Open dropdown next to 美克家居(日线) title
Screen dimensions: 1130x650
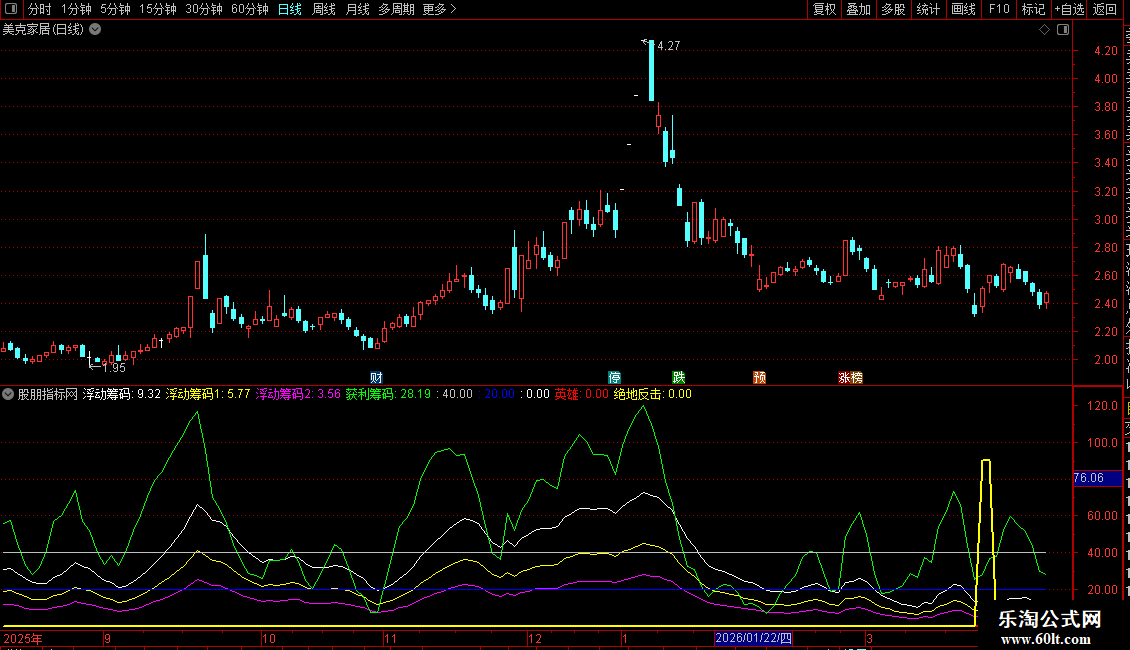[x=95, y=29]
